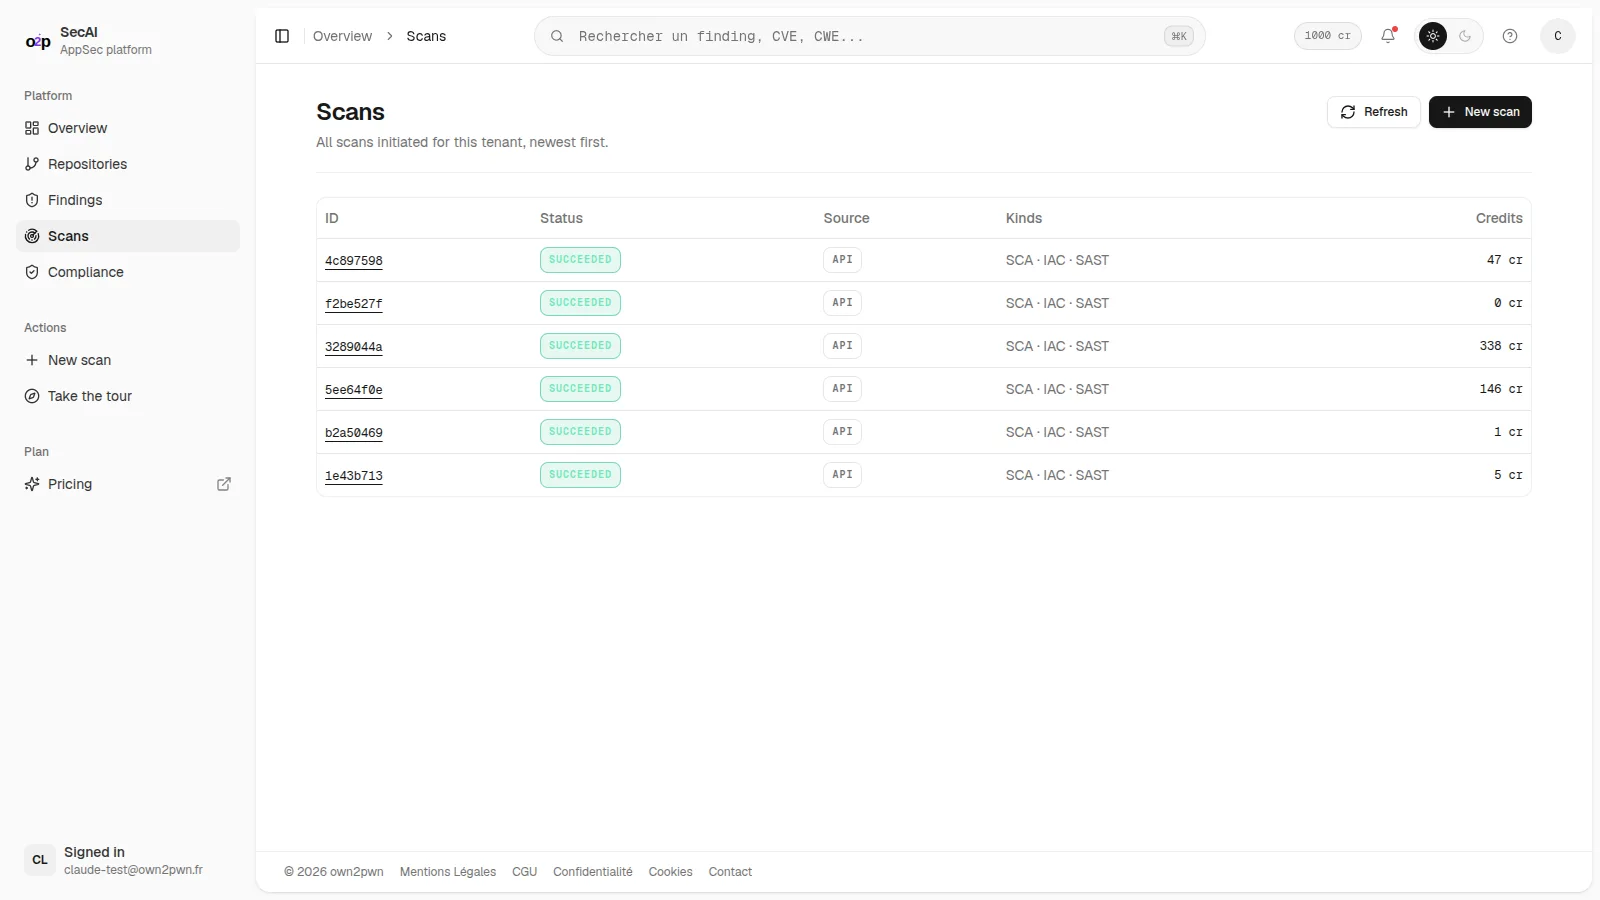Open scan 4c897598
1600x900 pixels.
354,261
